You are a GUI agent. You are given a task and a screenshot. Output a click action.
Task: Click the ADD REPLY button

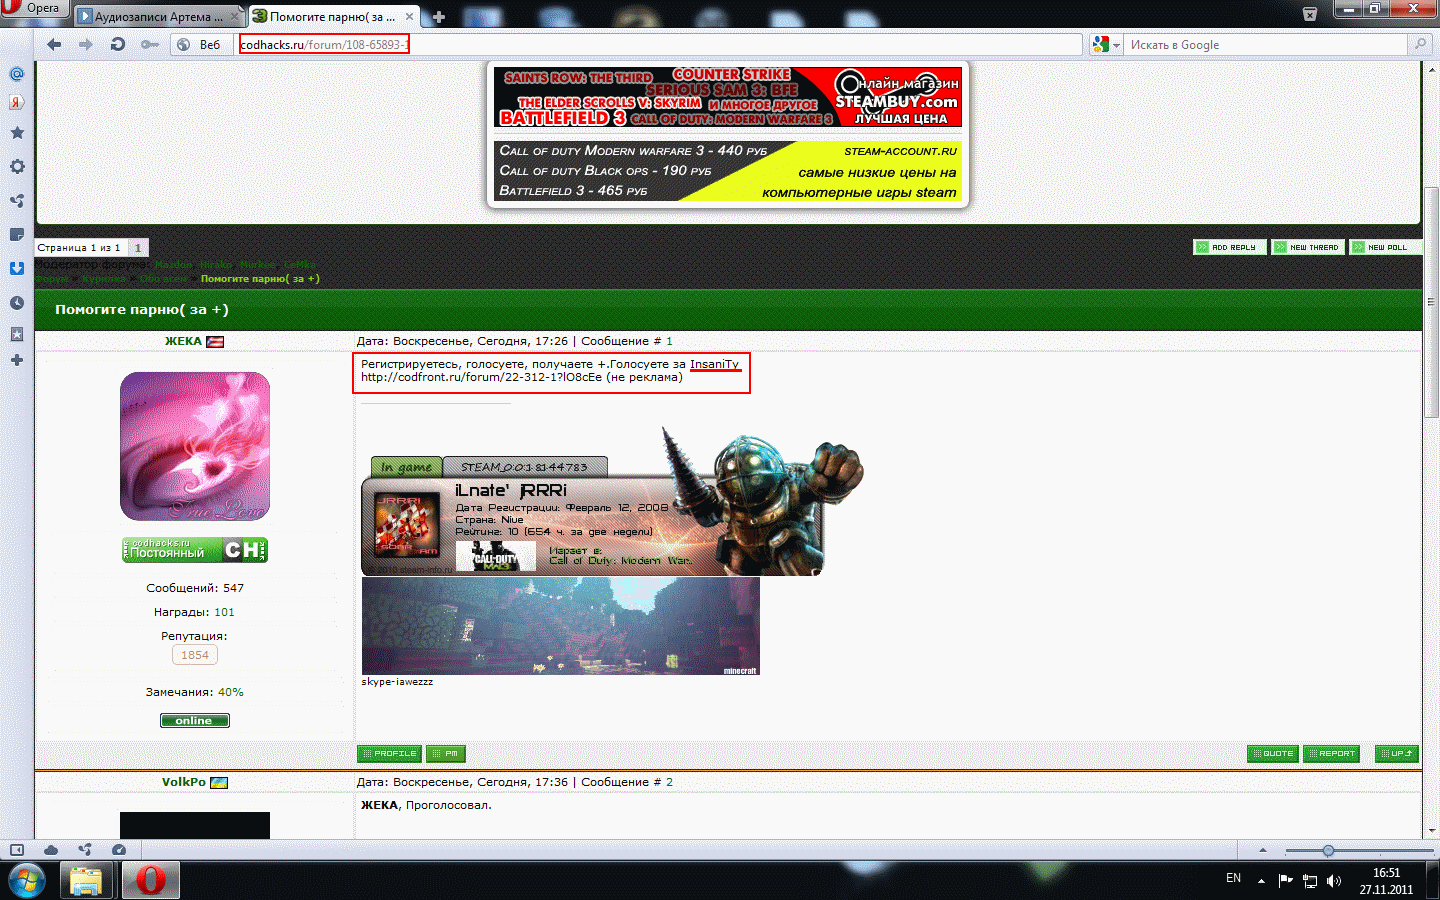pos(1230,247)
